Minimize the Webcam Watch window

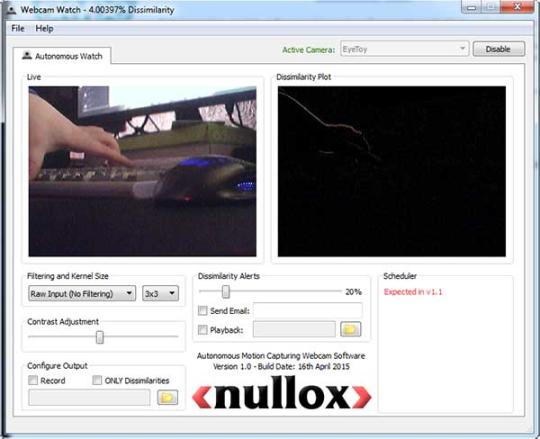coord(471,8)
